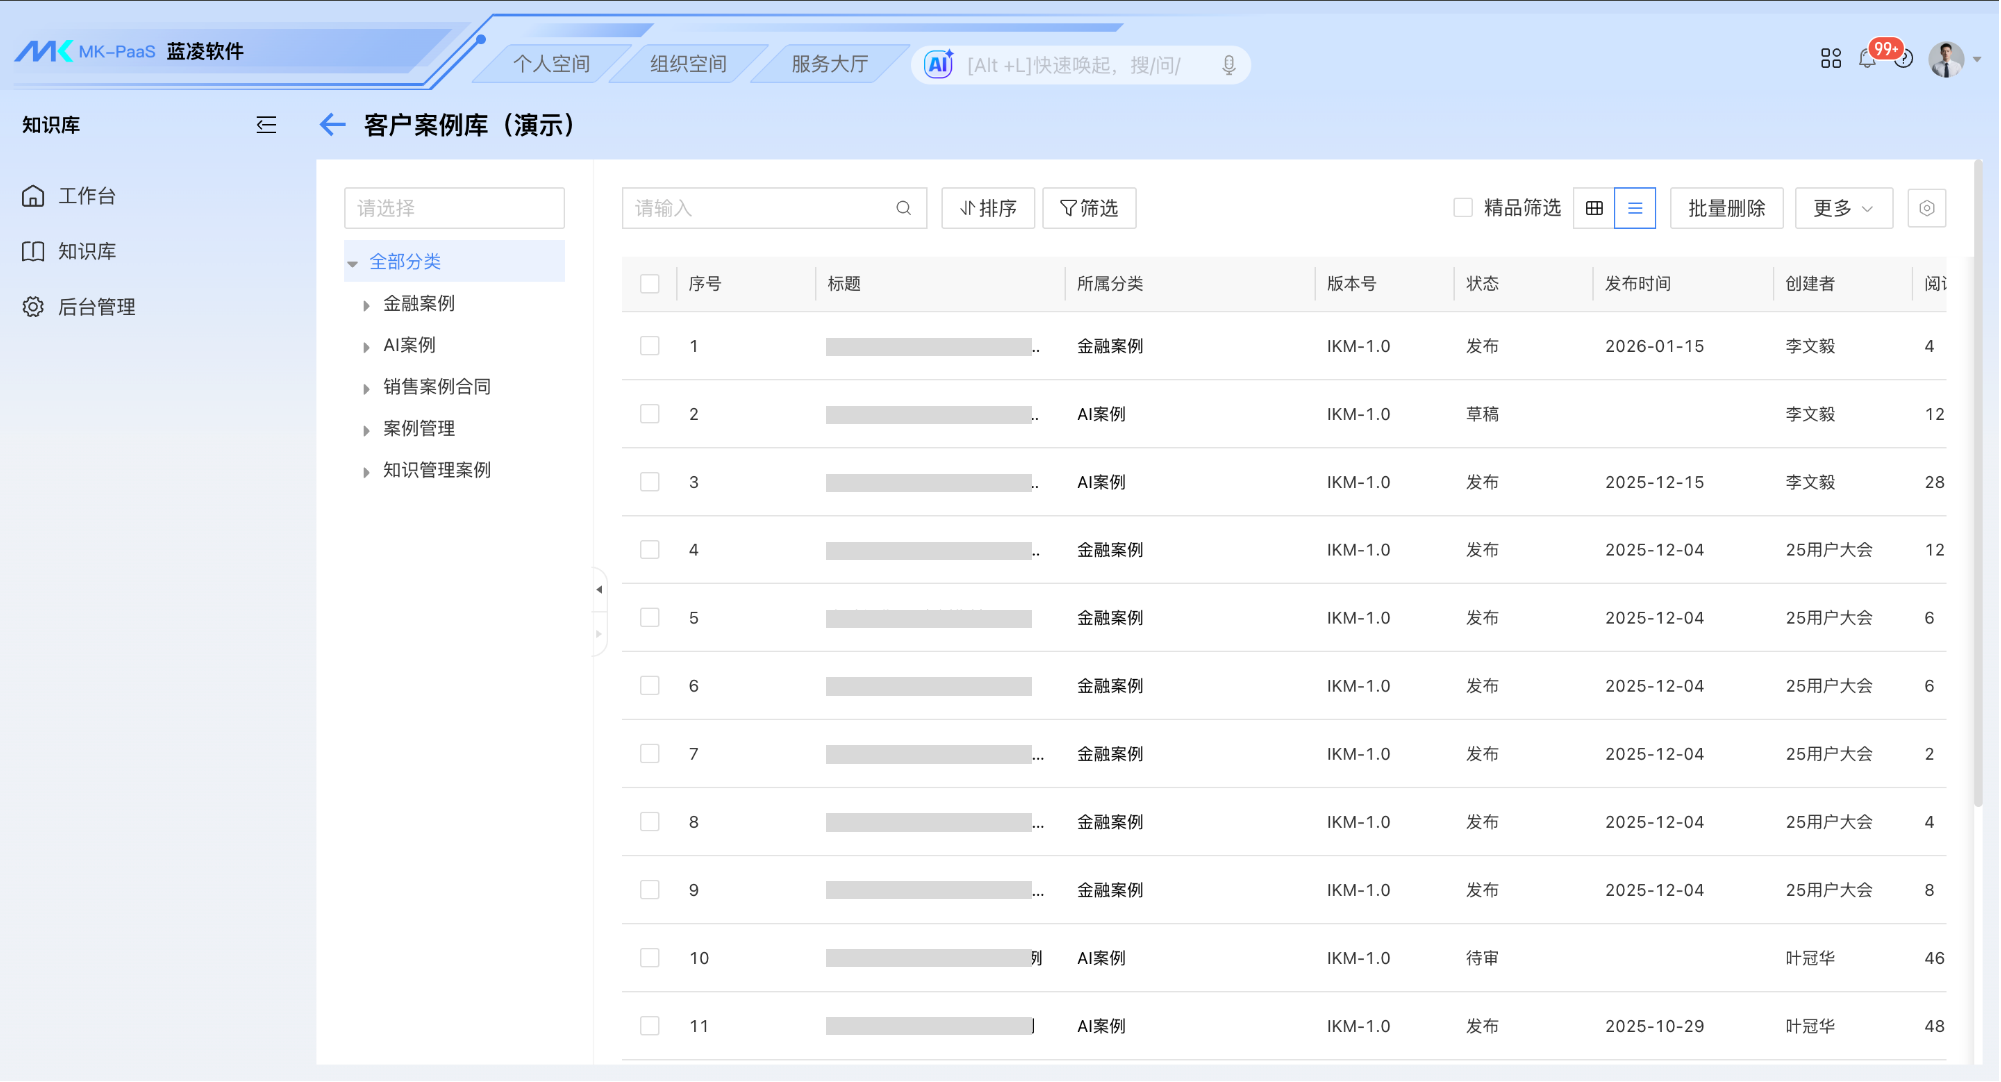Click the 状态 column header
The height and width of the screenshot is (1082, 2001).
tap(1482, 284)
